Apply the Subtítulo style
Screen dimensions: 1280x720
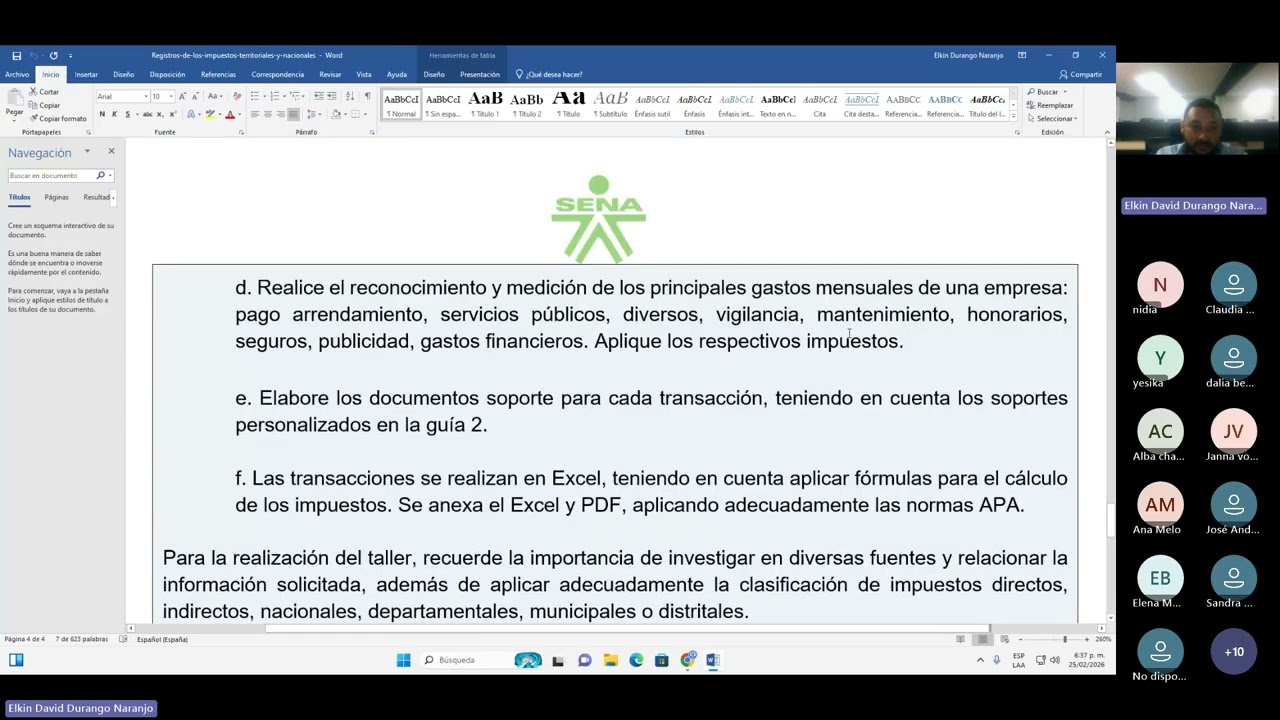(x=610, y=104)
